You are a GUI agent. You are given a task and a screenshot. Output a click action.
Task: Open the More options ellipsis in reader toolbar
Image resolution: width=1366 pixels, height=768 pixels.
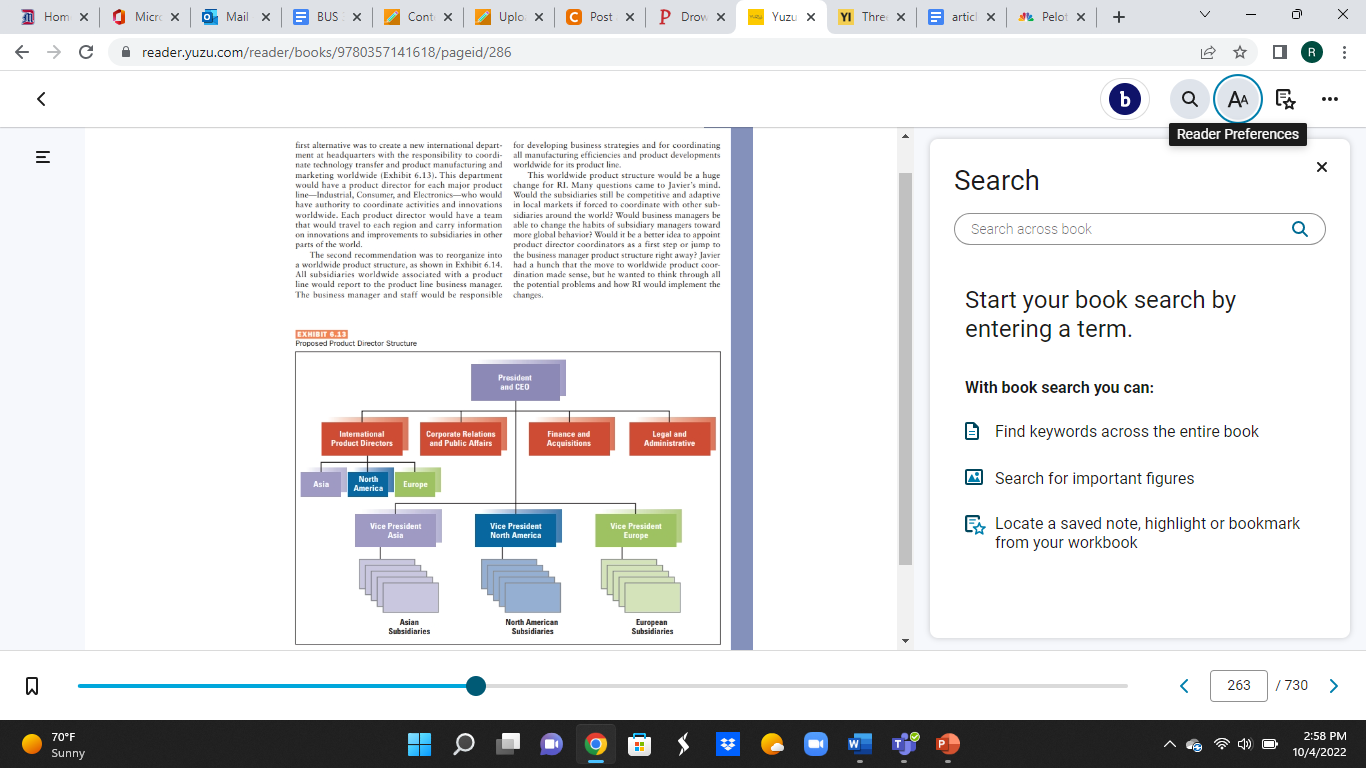pyautogui.click(x=1330, y=99)
